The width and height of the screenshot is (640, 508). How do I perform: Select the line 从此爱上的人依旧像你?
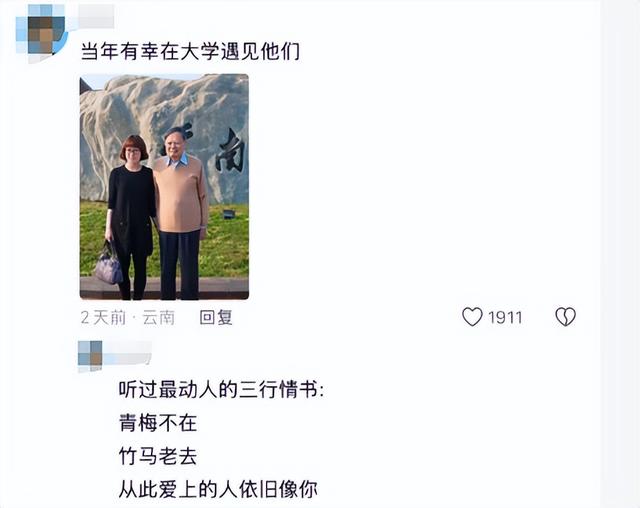[x=218, y=489]
